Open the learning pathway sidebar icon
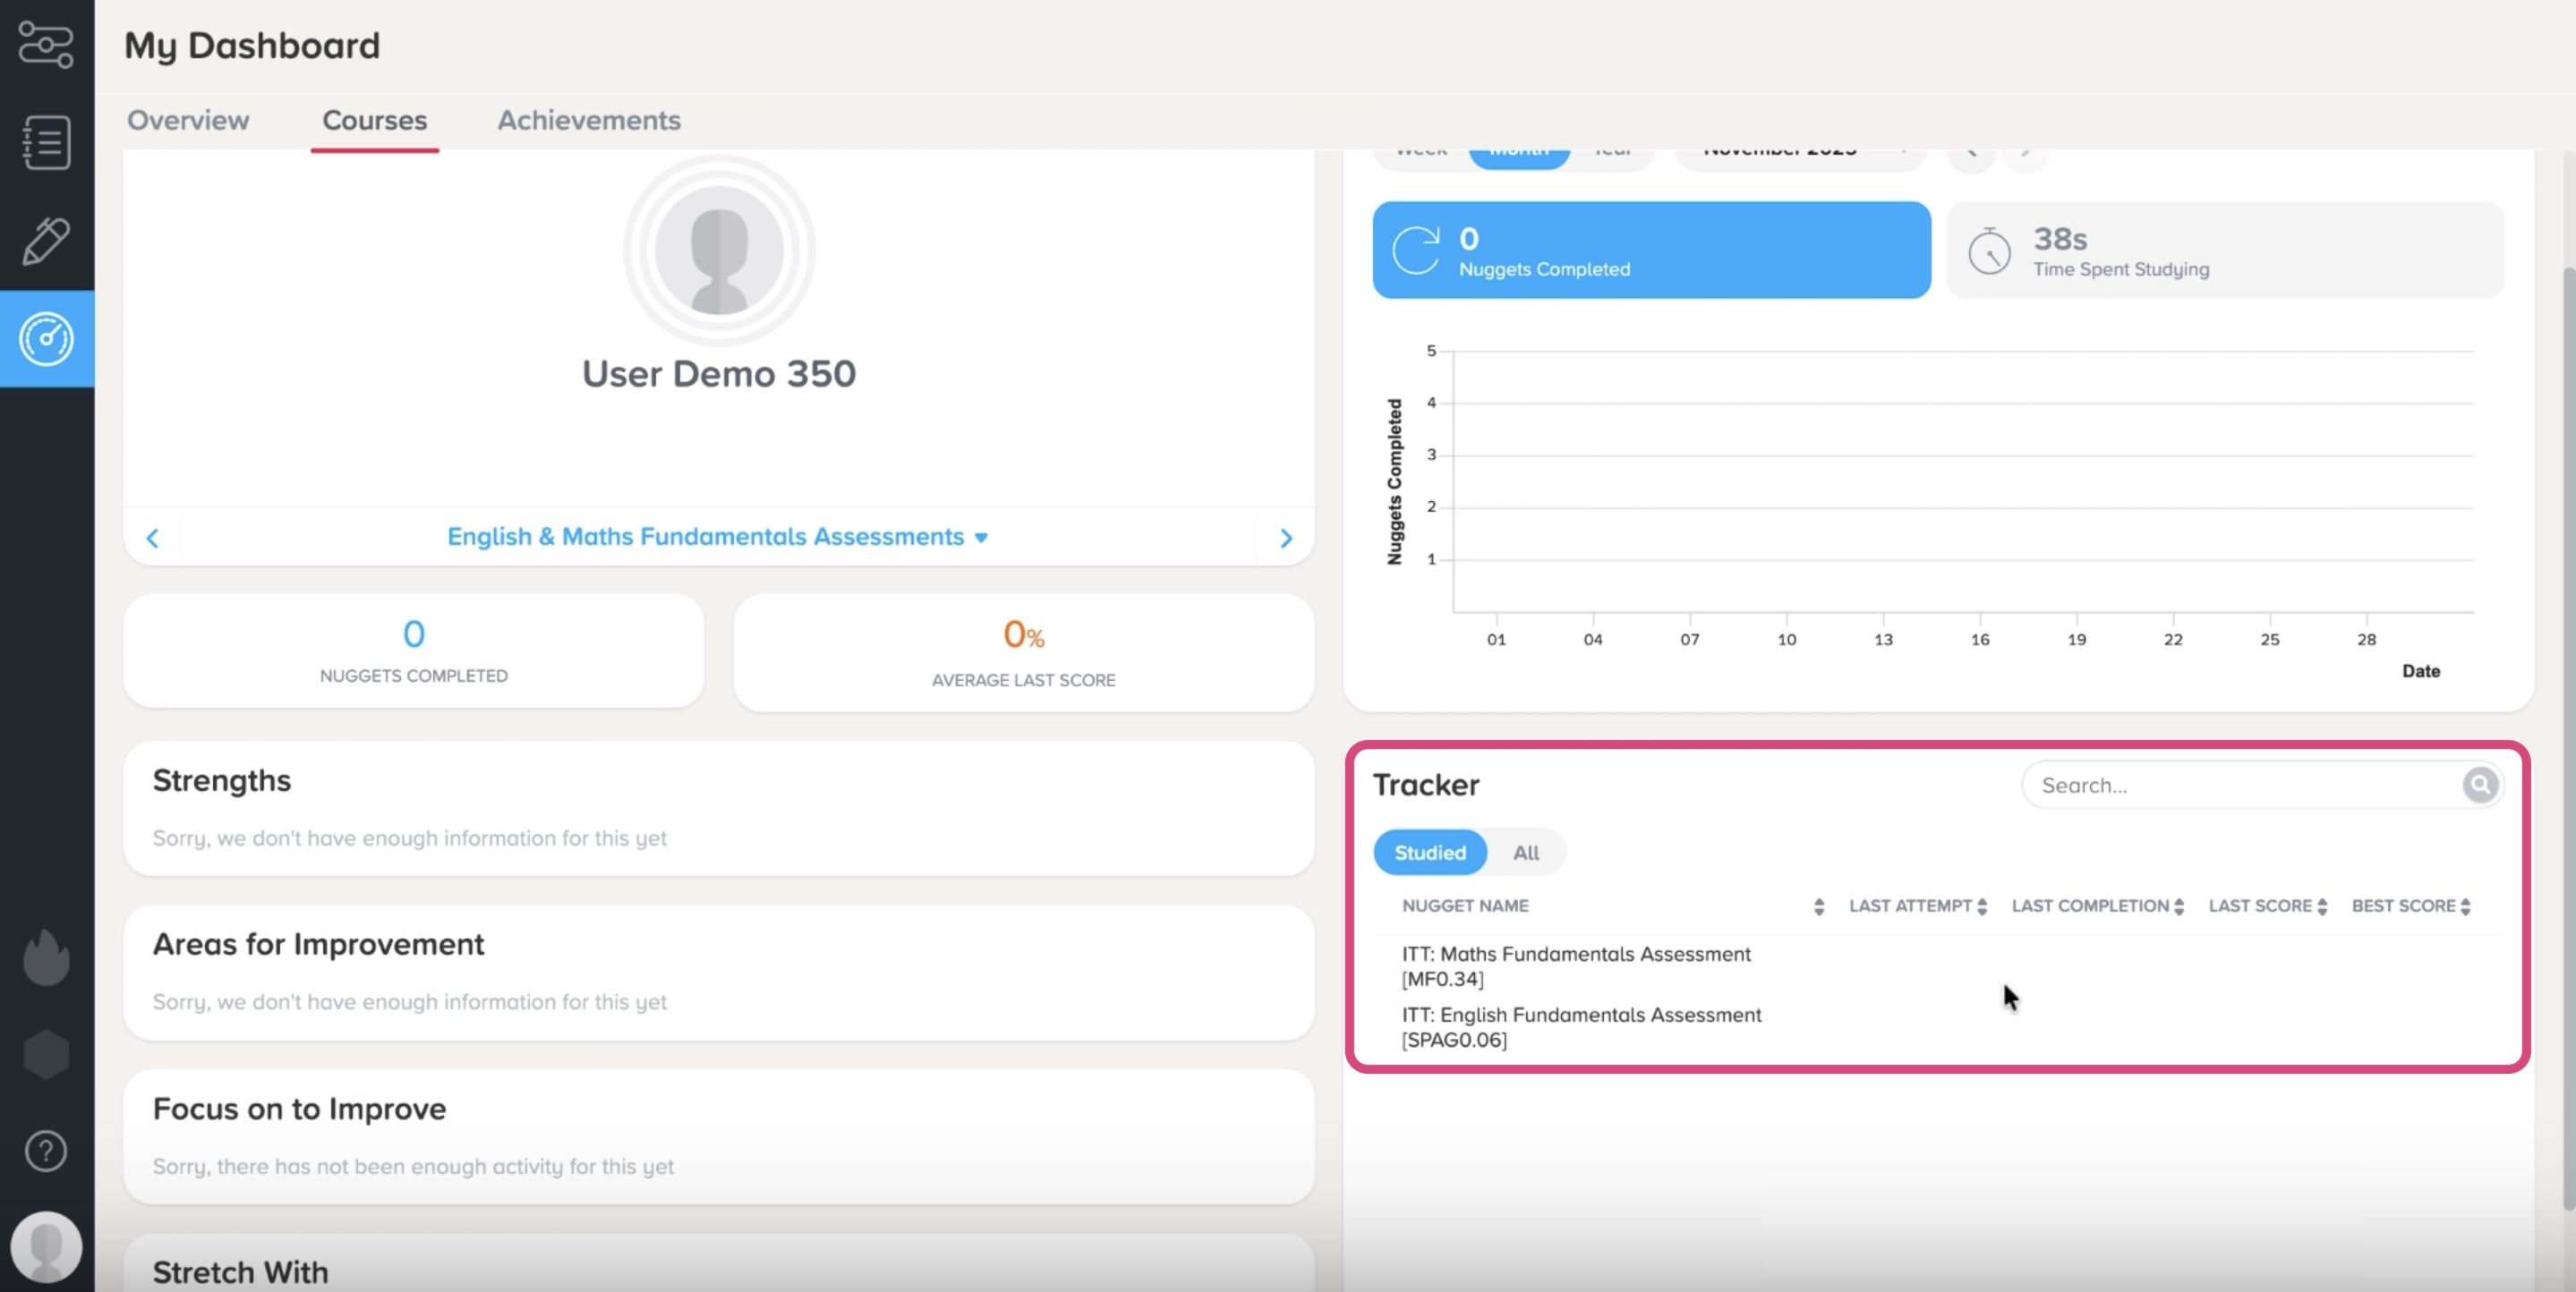The image size is (2576, 1292). coord(46,45)
